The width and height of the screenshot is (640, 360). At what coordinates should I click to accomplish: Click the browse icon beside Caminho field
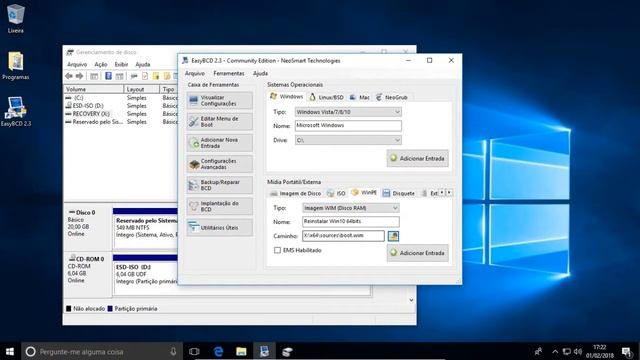393,236
